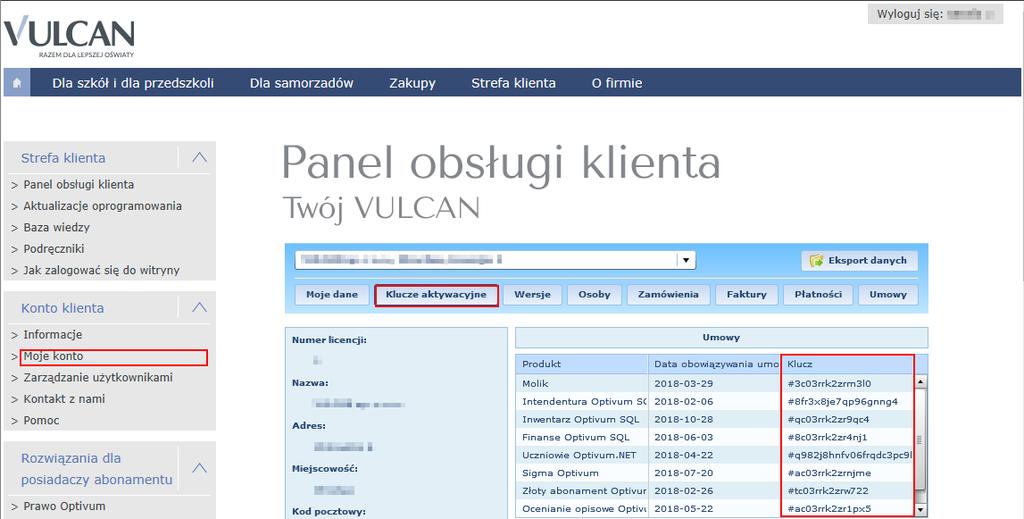1024x519 pixels.
Task: Open Zarządzanie użytkownikami link
Action: [98, 377]
